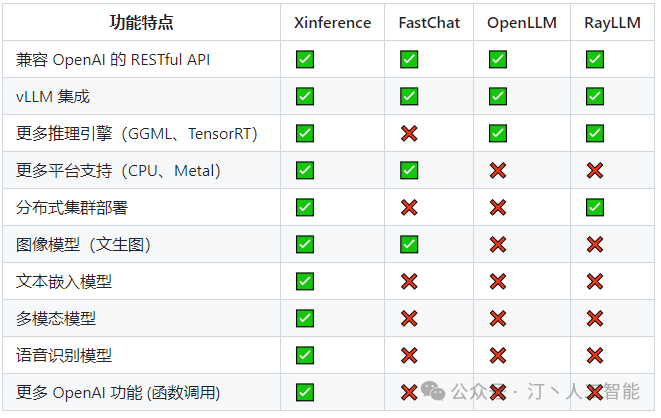Click Xinference checkmark for 兼容 OpenAI RESTful API

tap(305, 60)
